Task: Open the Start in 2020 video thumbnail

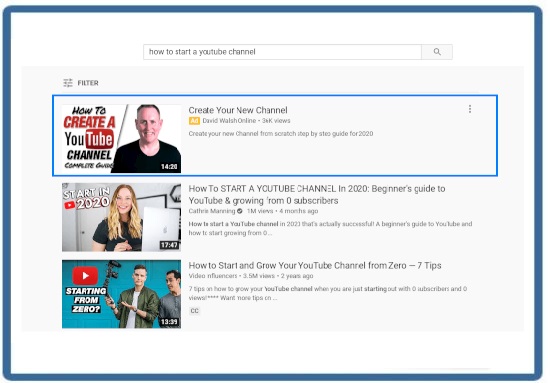Action: click(121, 217)
